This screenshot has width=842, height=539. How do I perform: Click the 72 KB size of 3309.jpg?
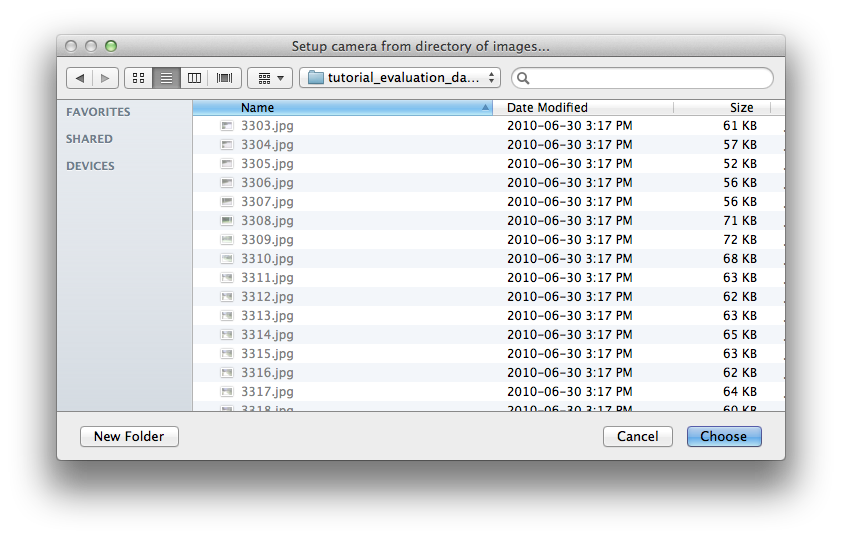(x=739, y=240)
